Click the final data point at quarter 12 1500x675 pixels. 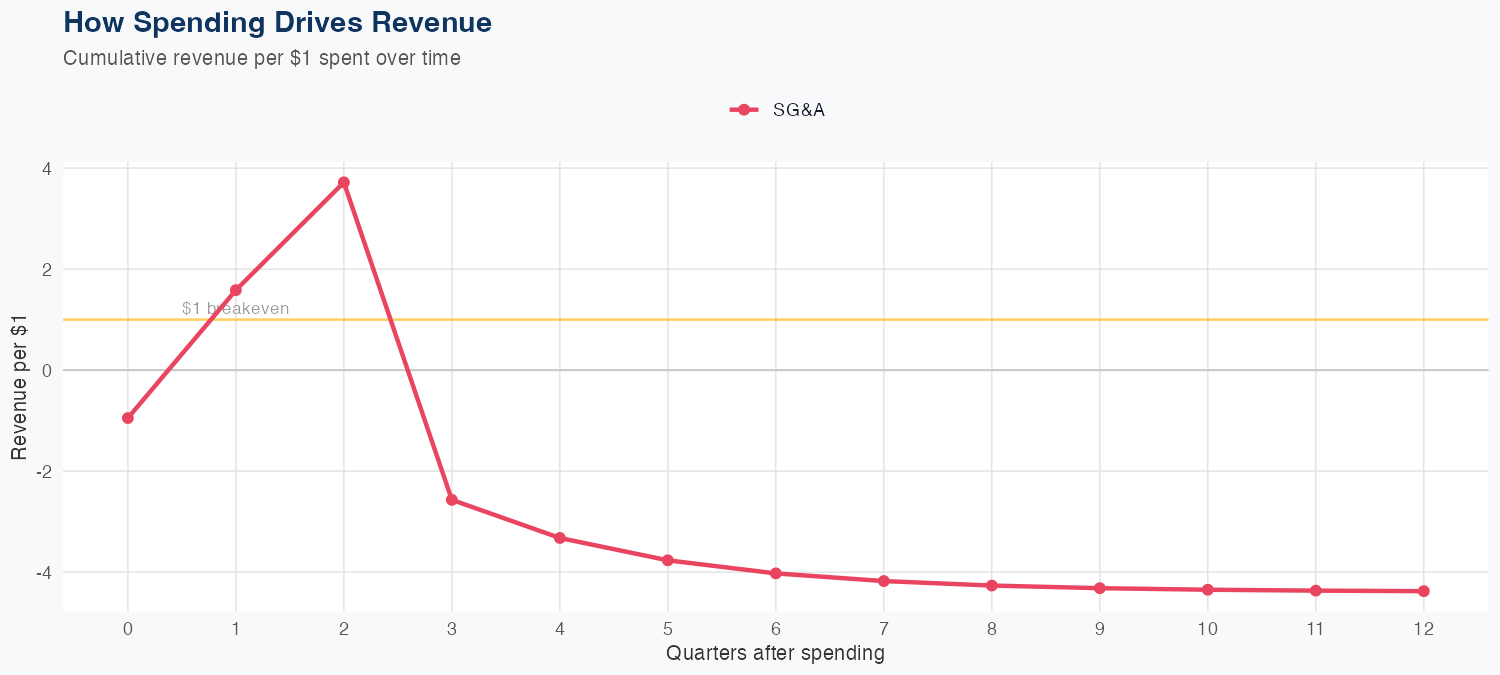(x=1424, y=591)
